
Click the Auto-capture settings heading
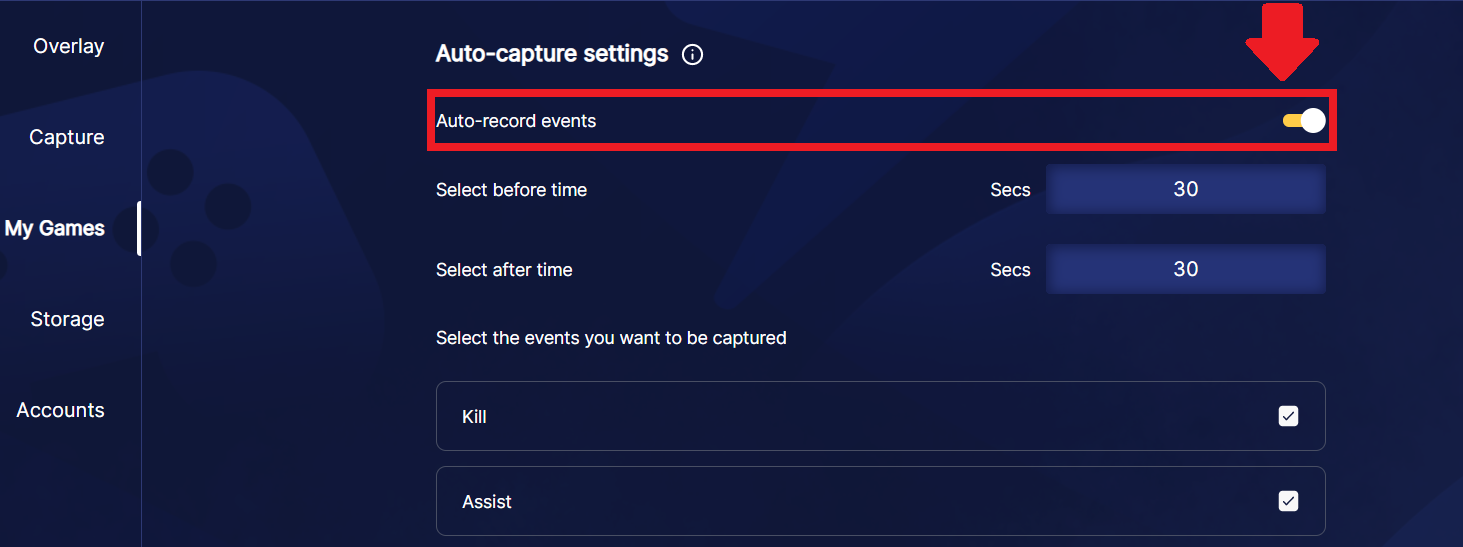pyautogui.click(x=552, y=54)
